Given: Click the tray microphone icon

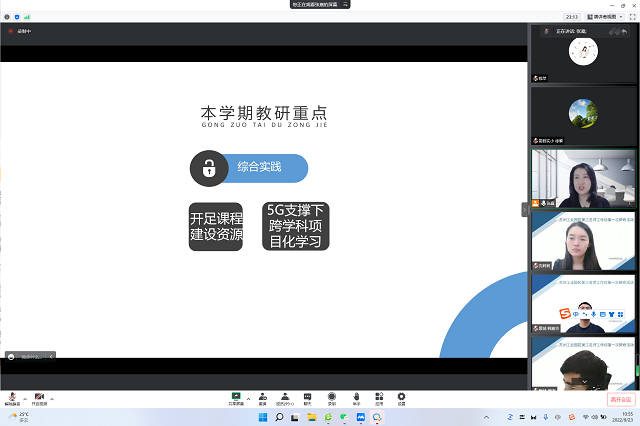Looking at the screenshot, I should click(545, 417).
